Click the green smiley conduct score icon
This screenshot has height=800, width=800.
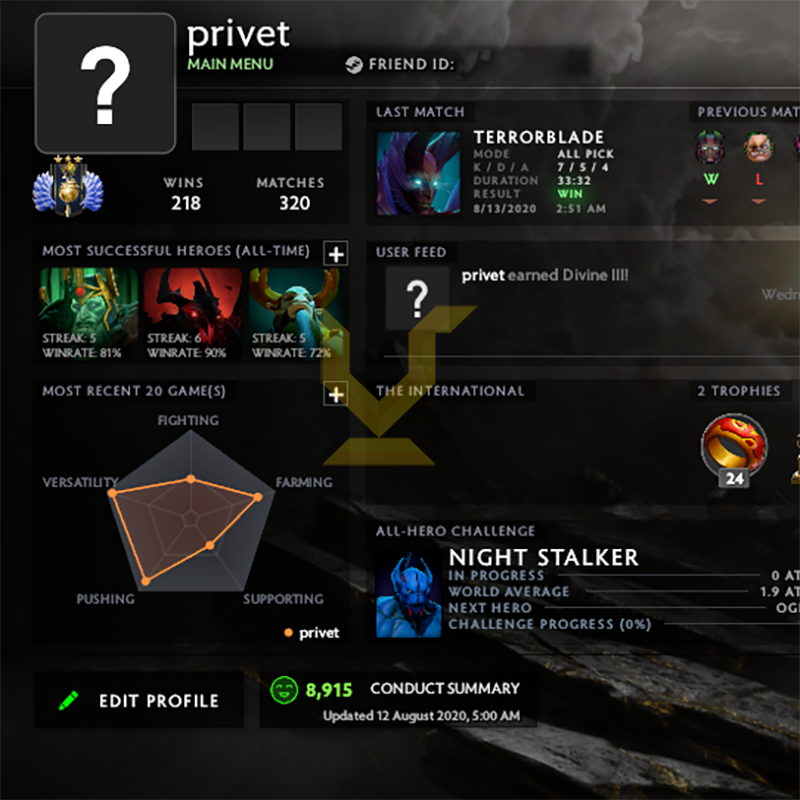point(284,690)
